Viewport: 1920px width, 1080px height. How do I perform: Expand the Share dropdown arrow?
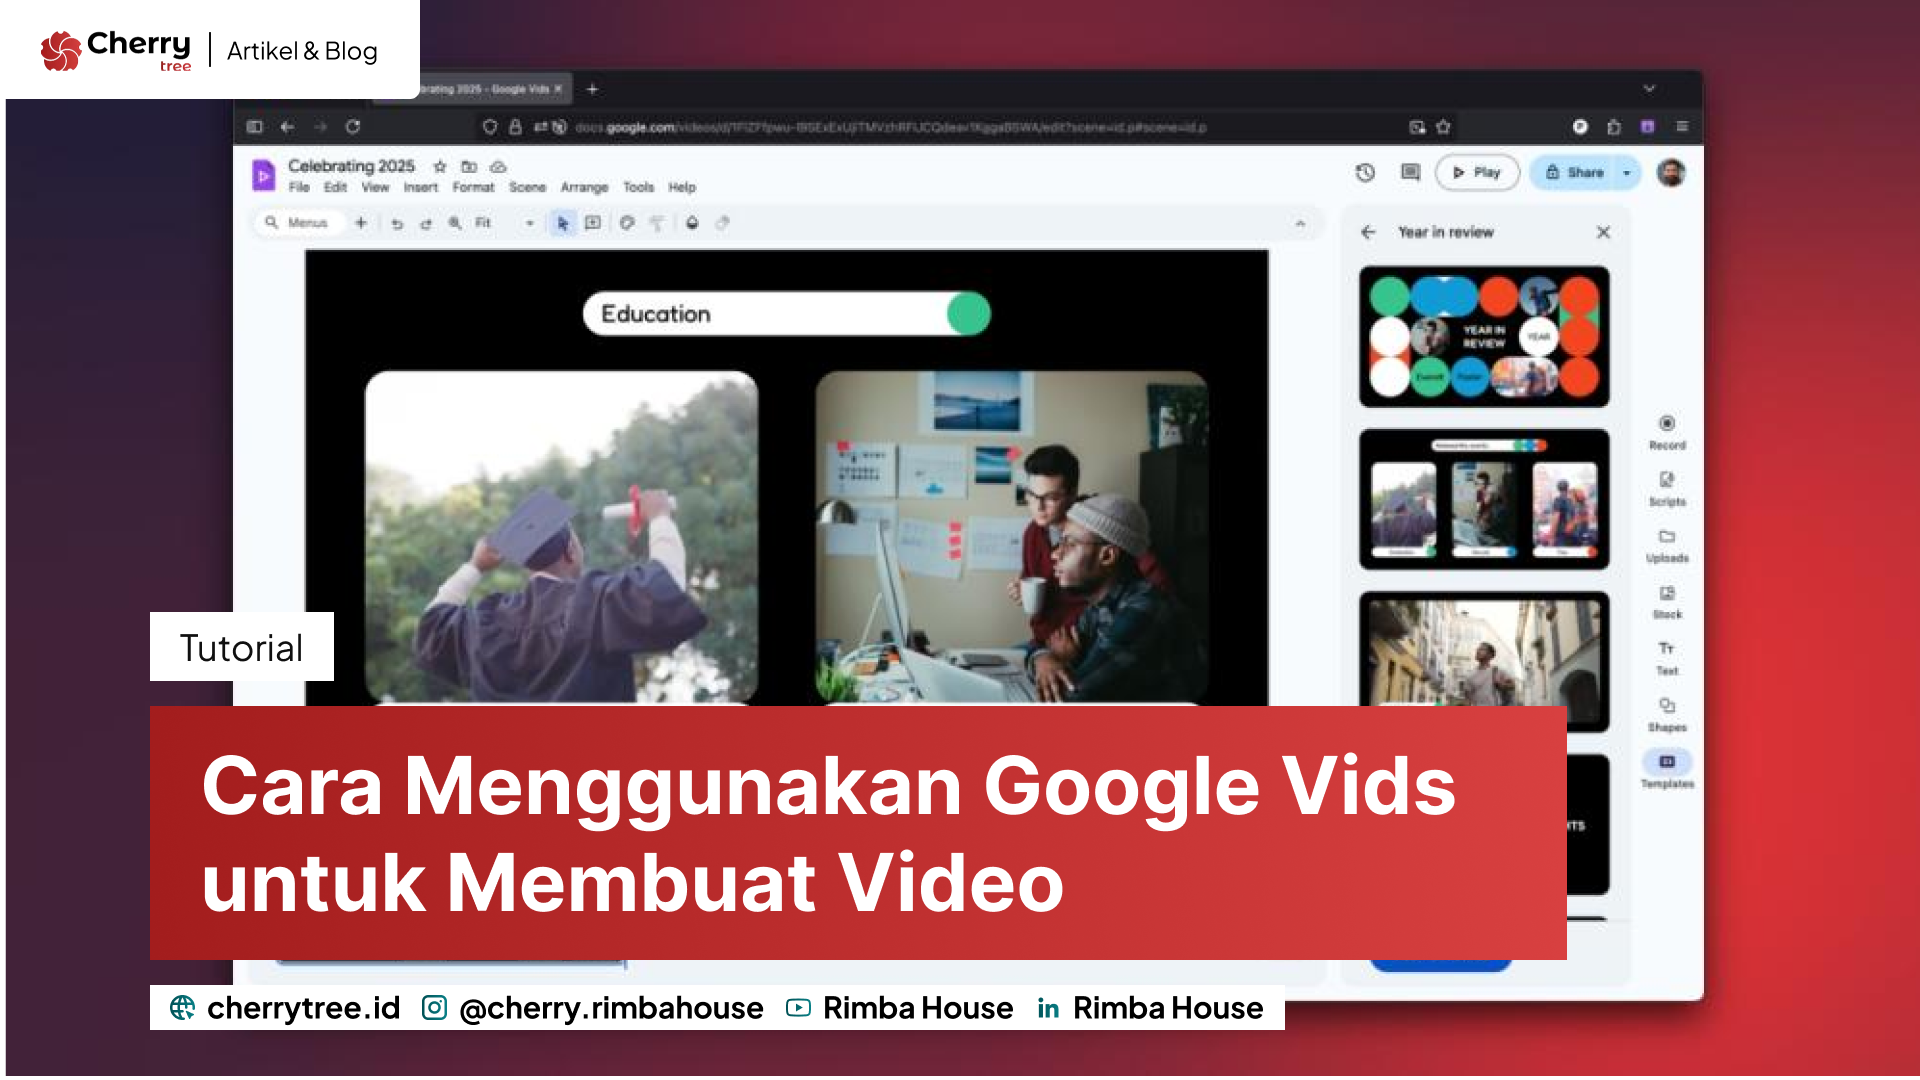point(1627,172)
